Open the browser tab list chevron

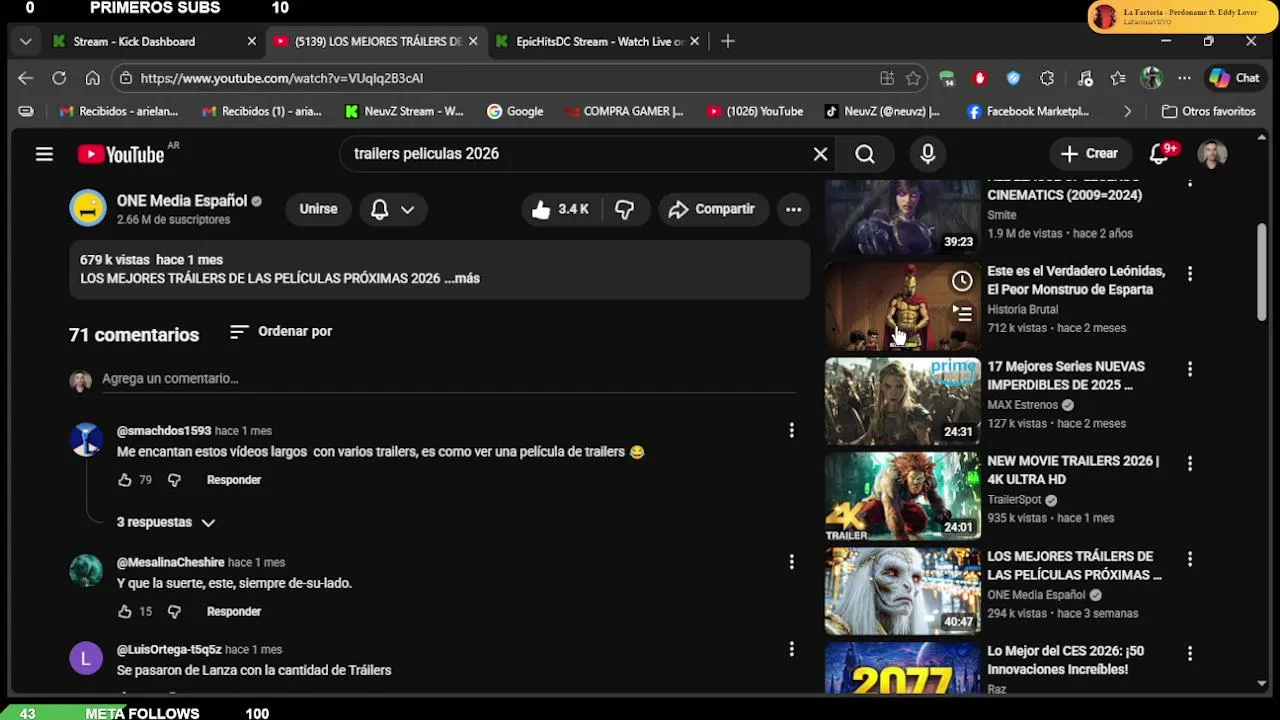click(26, 41)
